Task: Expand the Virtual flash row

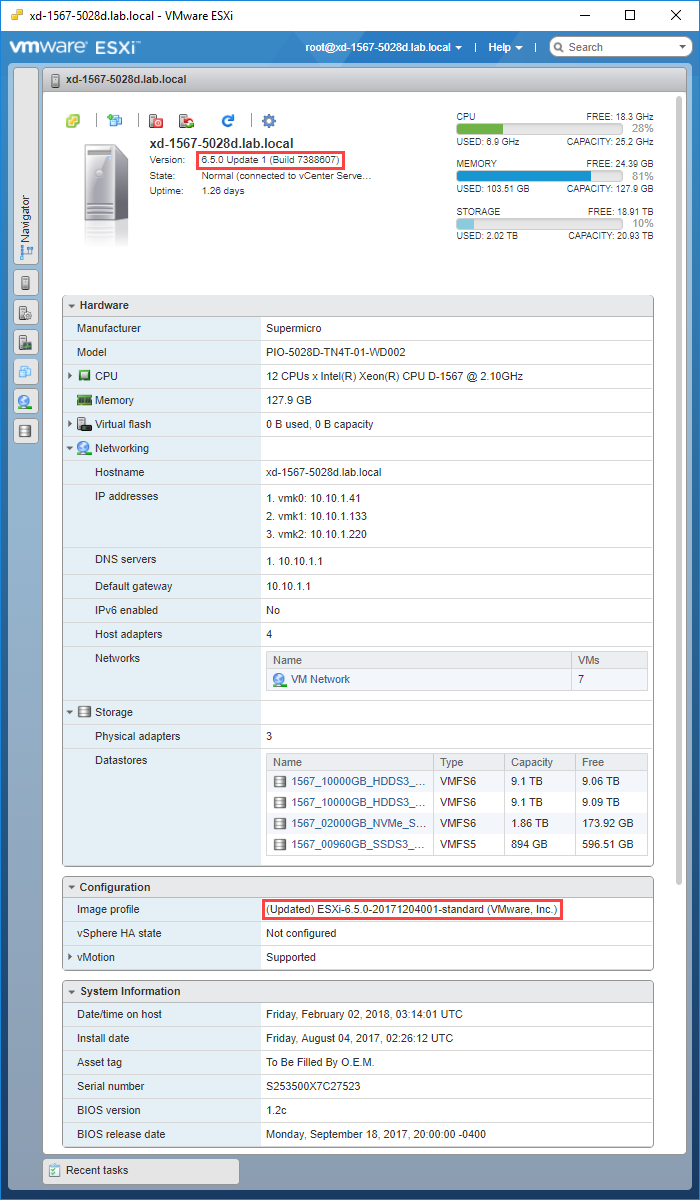Action: coord(71,424)
